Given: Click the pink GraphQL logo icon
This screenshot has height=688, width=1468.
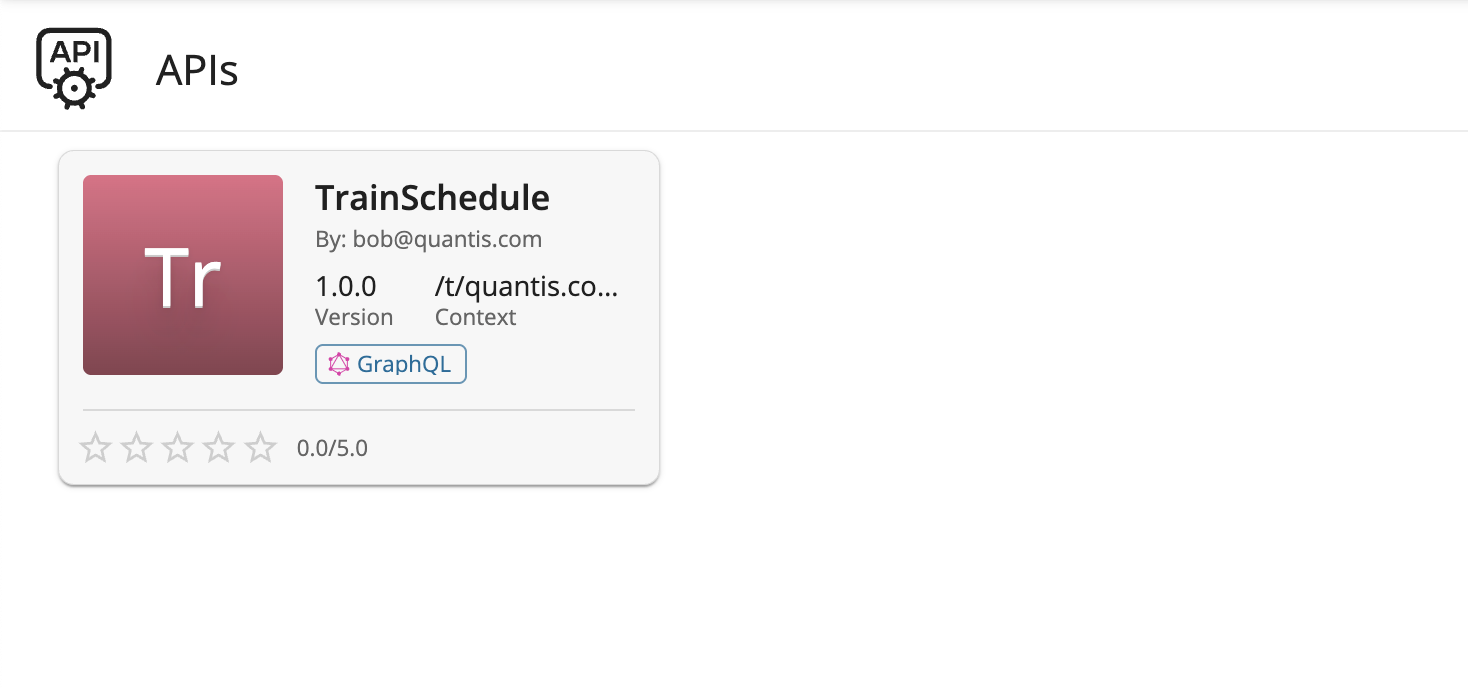Looking at the screenshot, I should 340,365.
